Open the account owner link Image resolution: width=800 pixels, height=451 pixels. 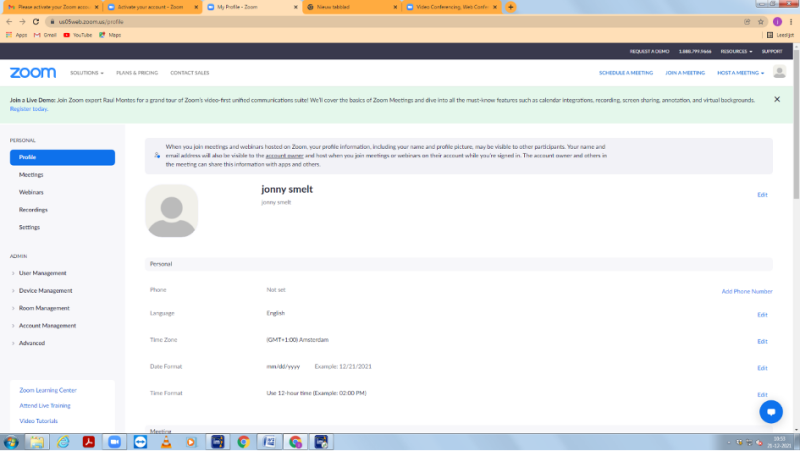tap(284, 156)
